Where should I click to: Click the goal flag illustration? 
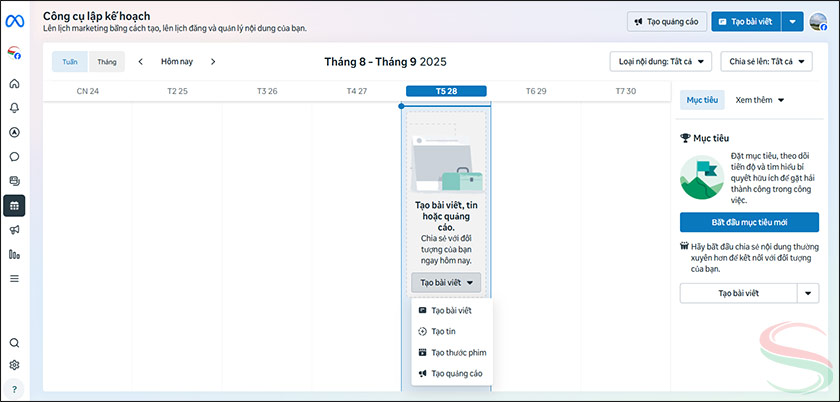702,177
